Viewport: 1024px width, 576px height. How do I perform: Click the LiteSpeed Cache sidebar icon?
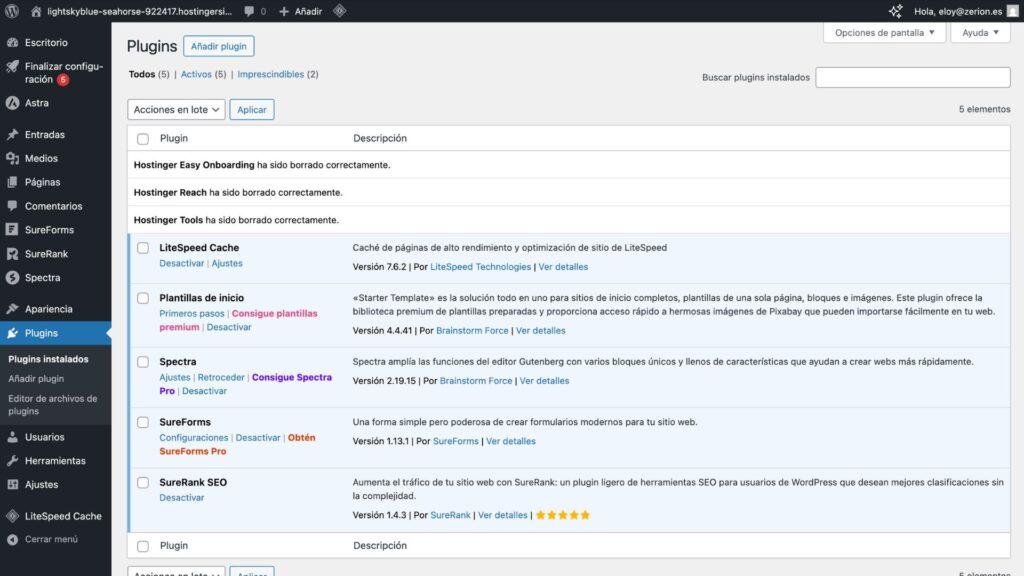coord(12,516)
